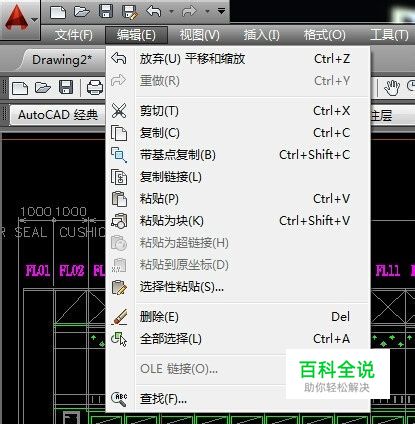Choose 带基点复制(B)
The height and width of the screenshot is (424, 415).
237,155
